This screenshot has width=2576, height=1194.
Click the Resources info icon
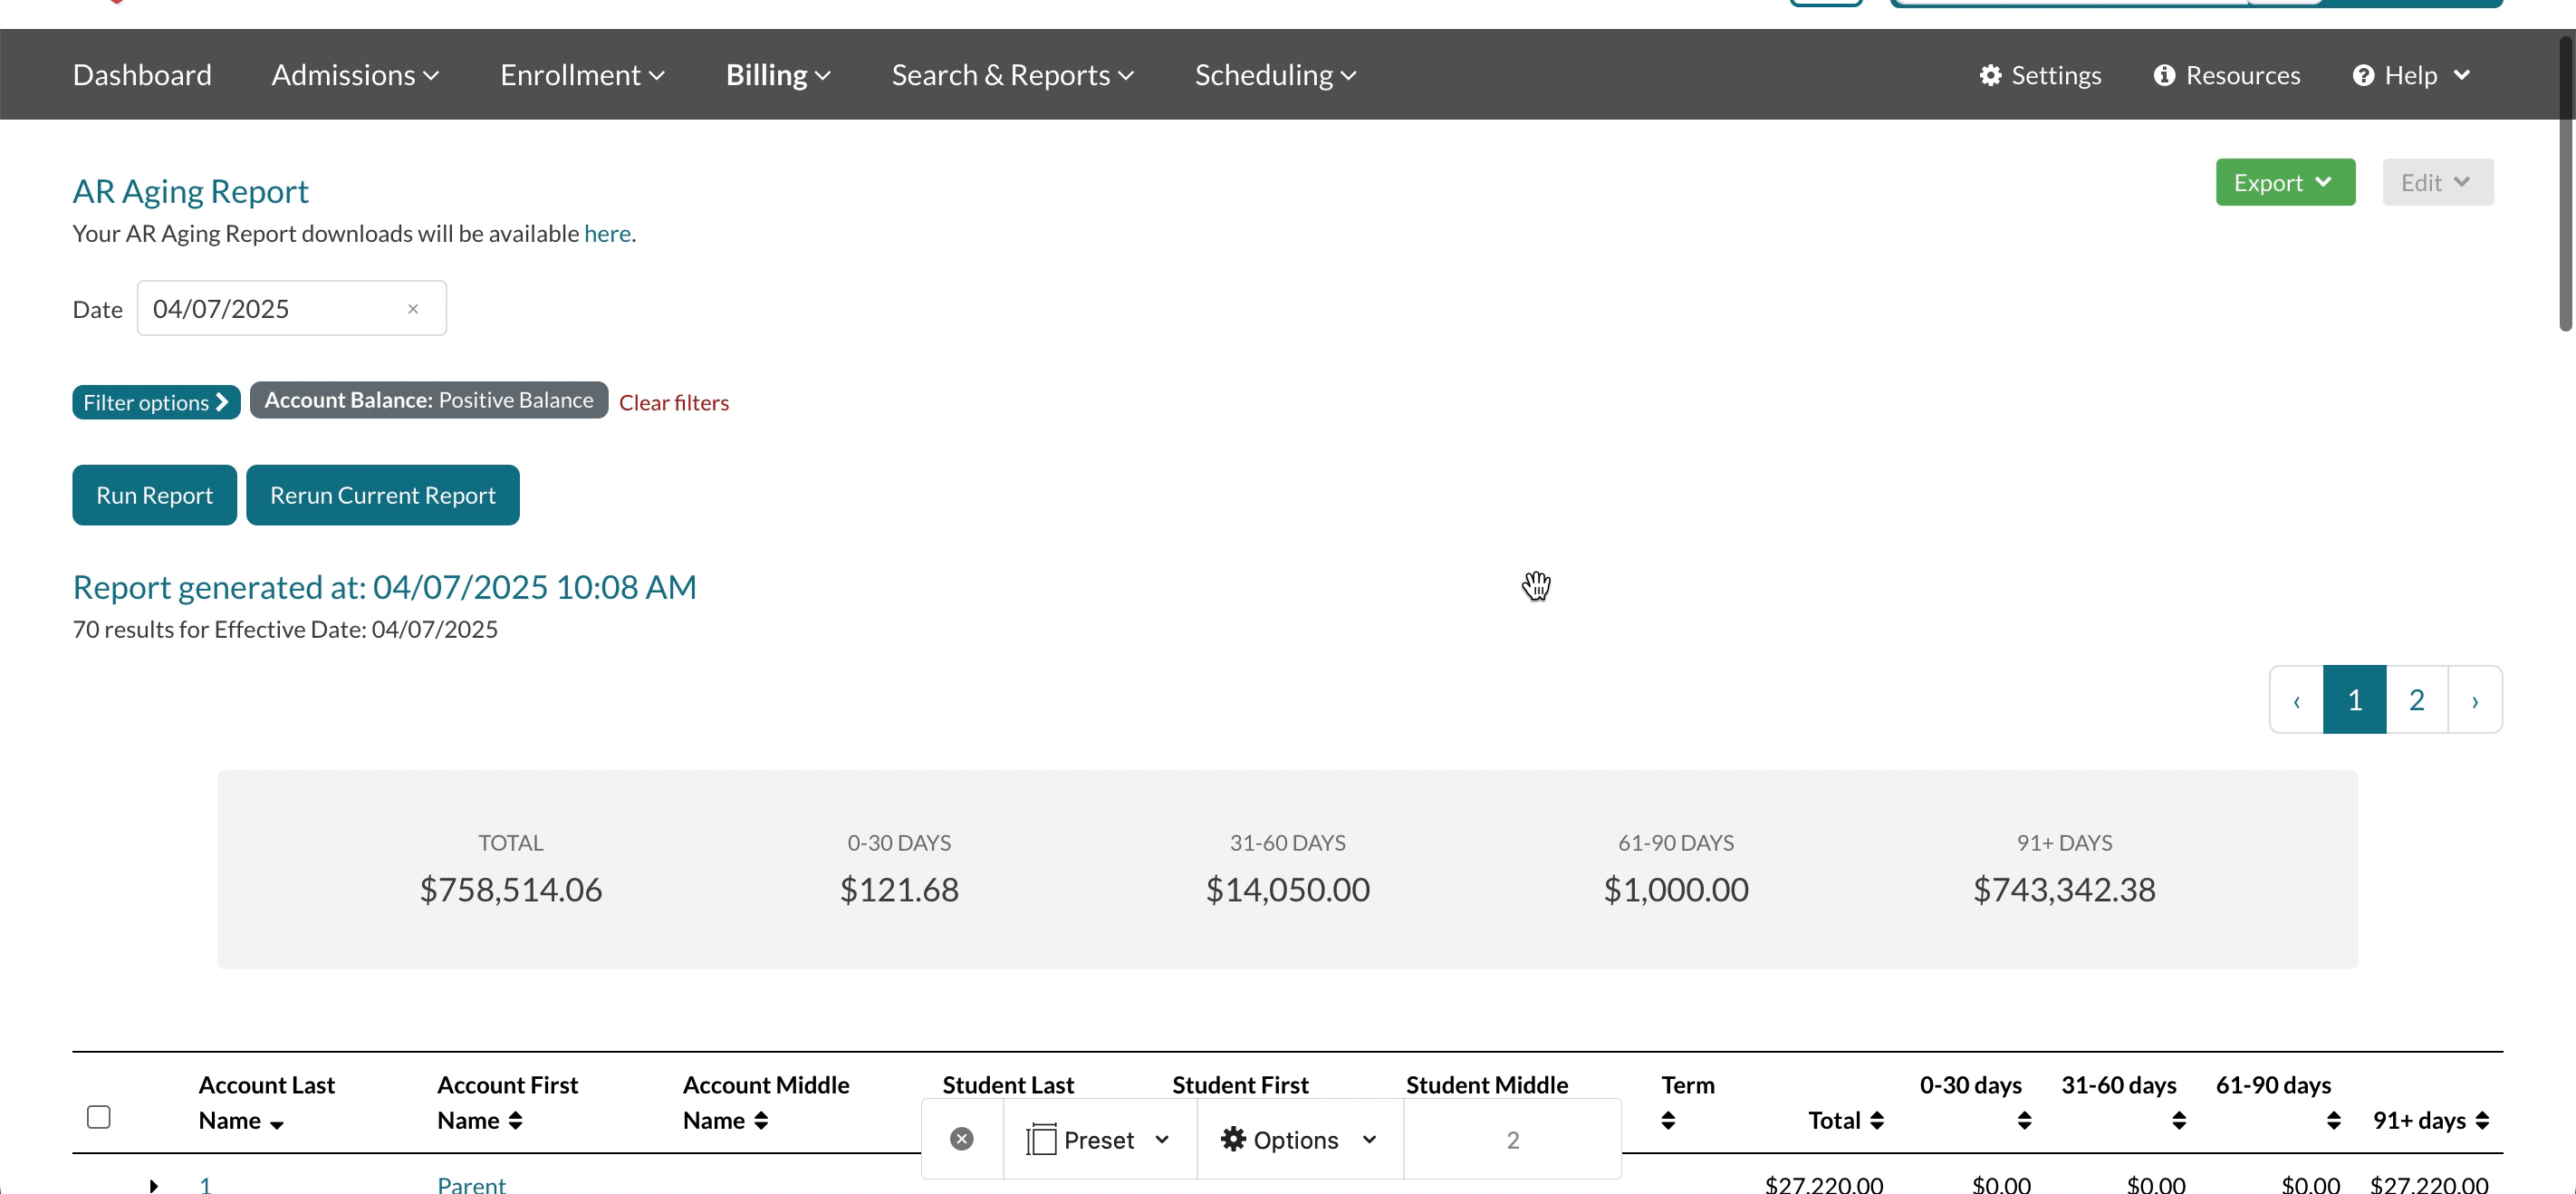coord(2164,75)
